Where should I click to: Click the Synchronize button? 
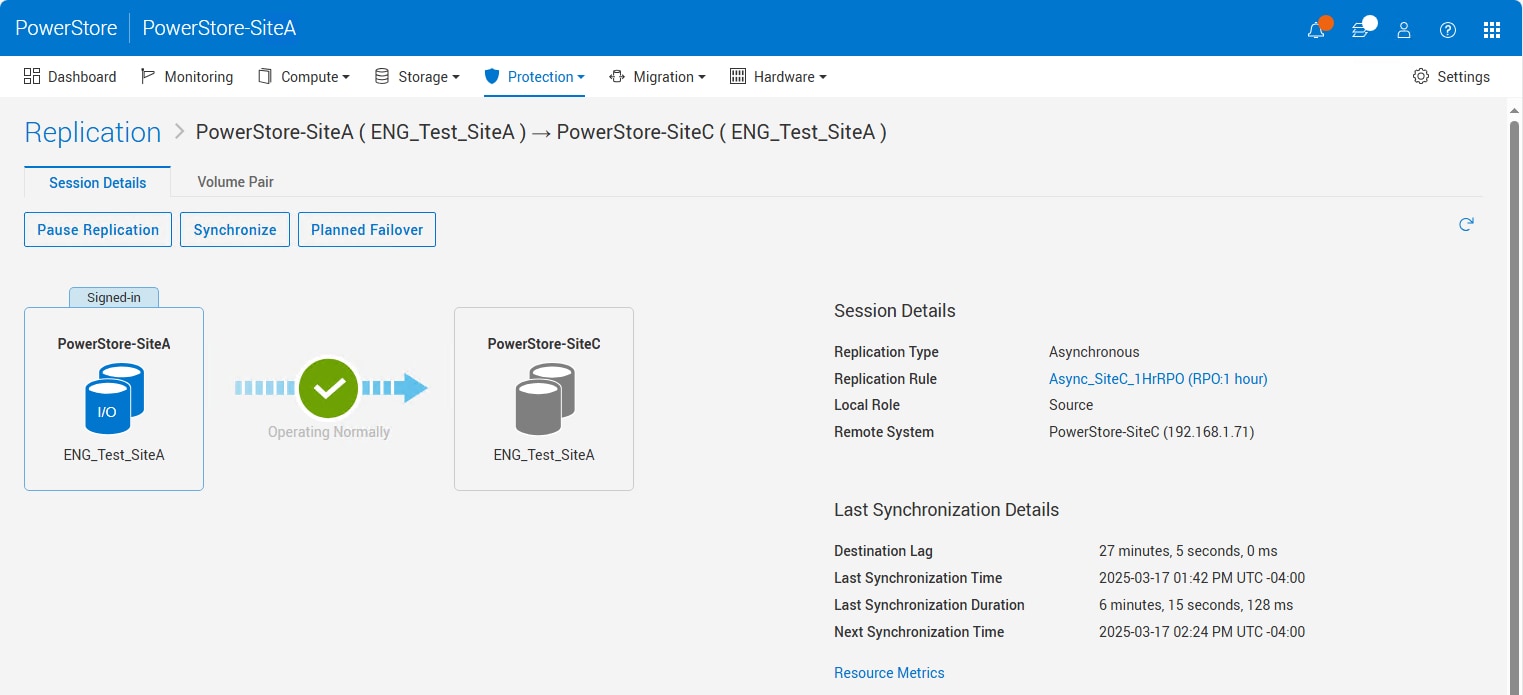235,229
